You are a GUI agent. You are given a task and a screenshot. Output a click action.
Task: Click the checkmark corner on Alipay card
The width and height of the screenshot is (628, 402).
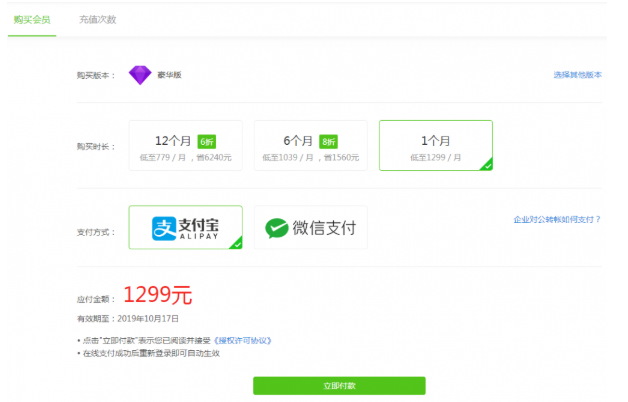tap(236, 242)
